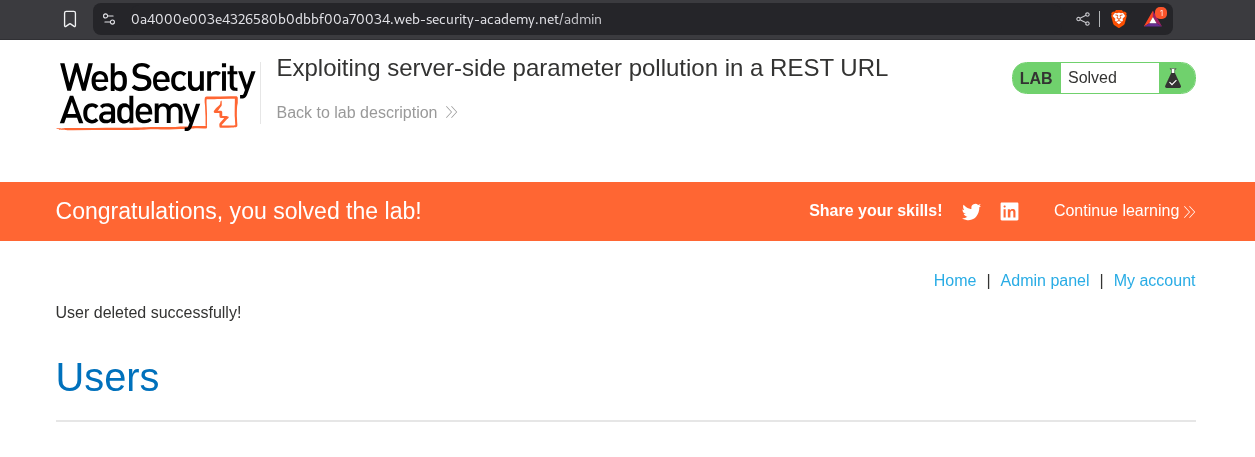This screenshot has height=457, width=1255.
Task: Click Back to lab description link
Action: 357,113
